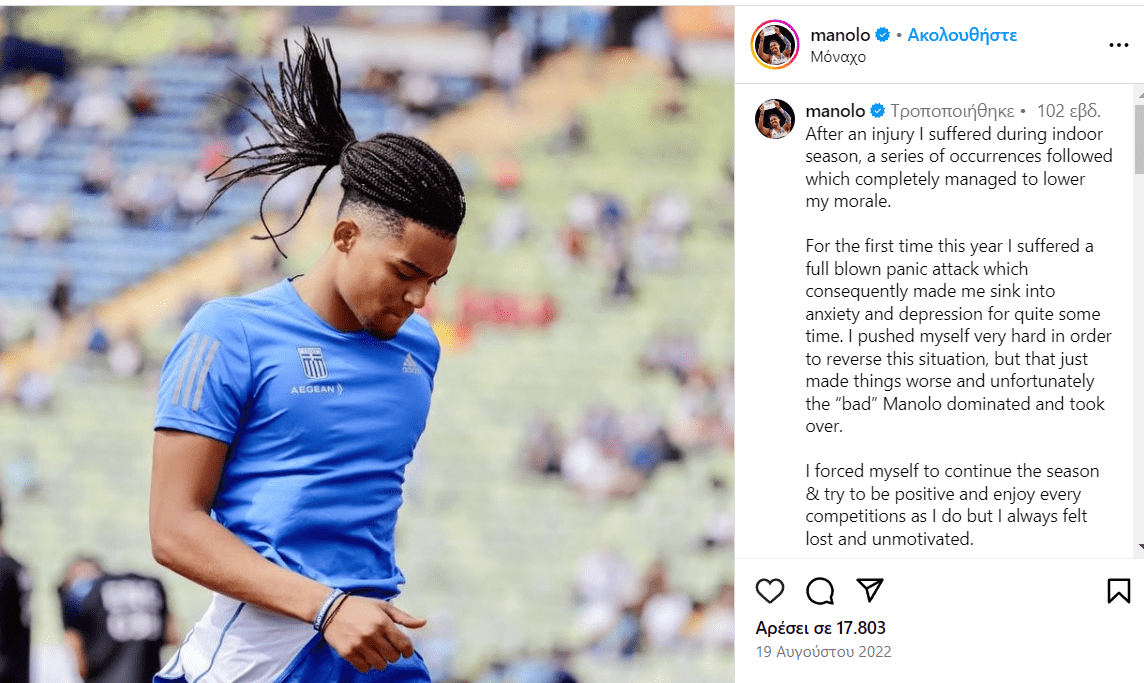Image resolution: width=1144 pixels, height=683 pixels.
Task: Click the verified badge beside the caption username
Action: tap(878, 111)
